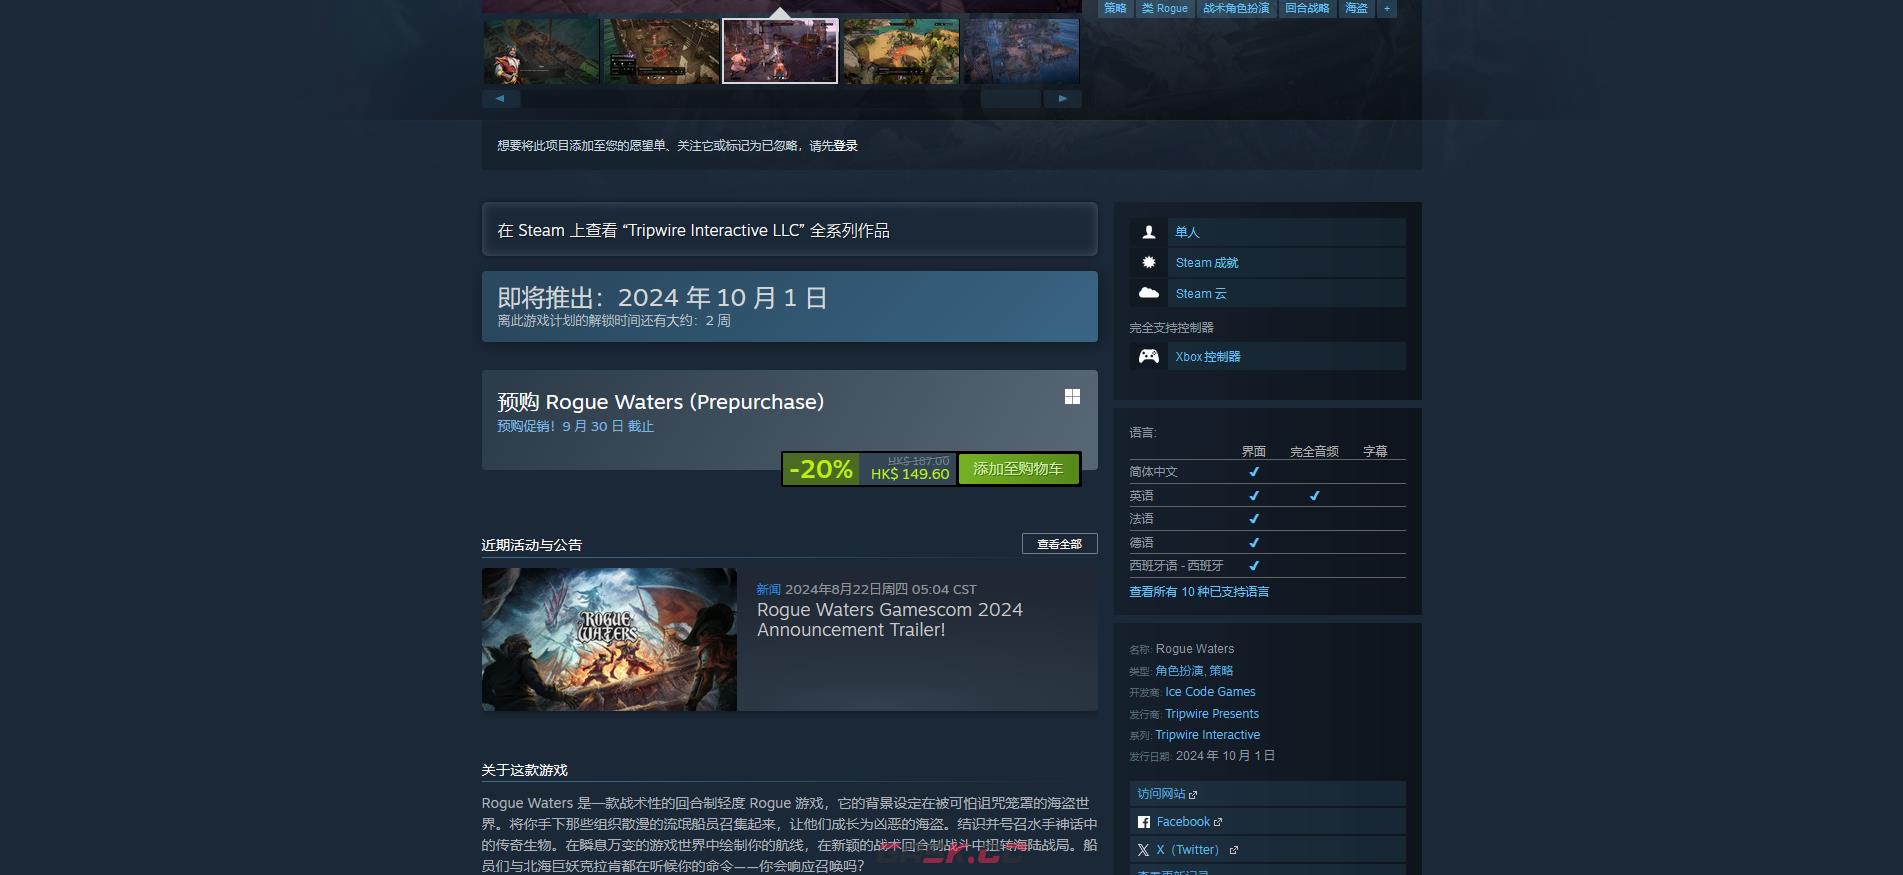Viewport: 1903px width, 875px height.
Task: Click the 预购 Rogue Waters (Prepurchase) title
Action: click(660, 402)
